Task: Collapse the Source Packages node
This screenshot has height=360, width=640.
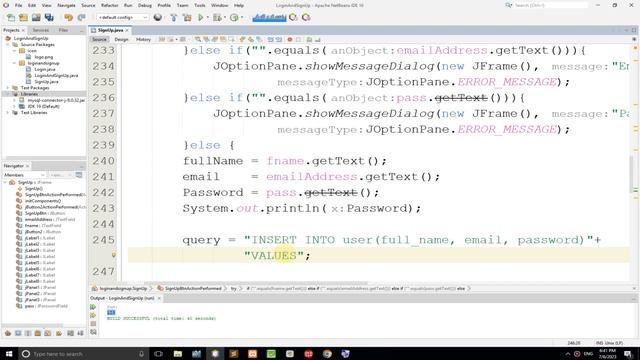Action: click(8, 44)
